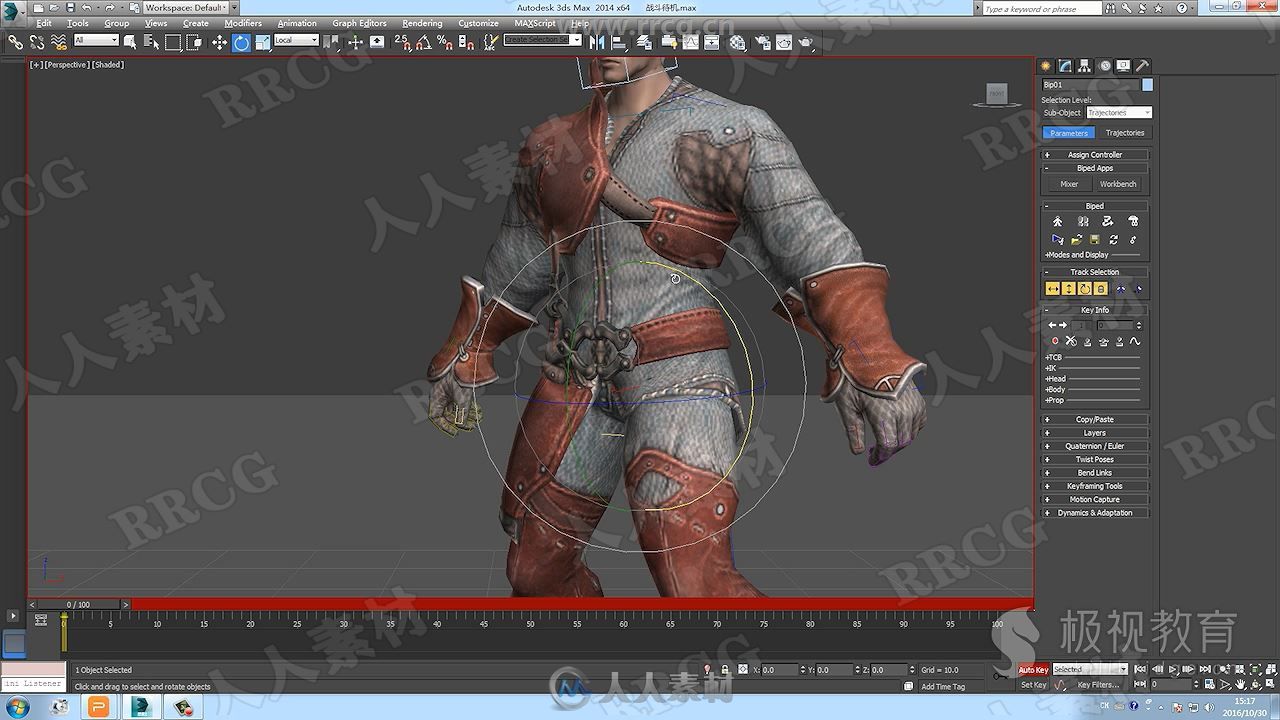Open the Customize menu

478,23
